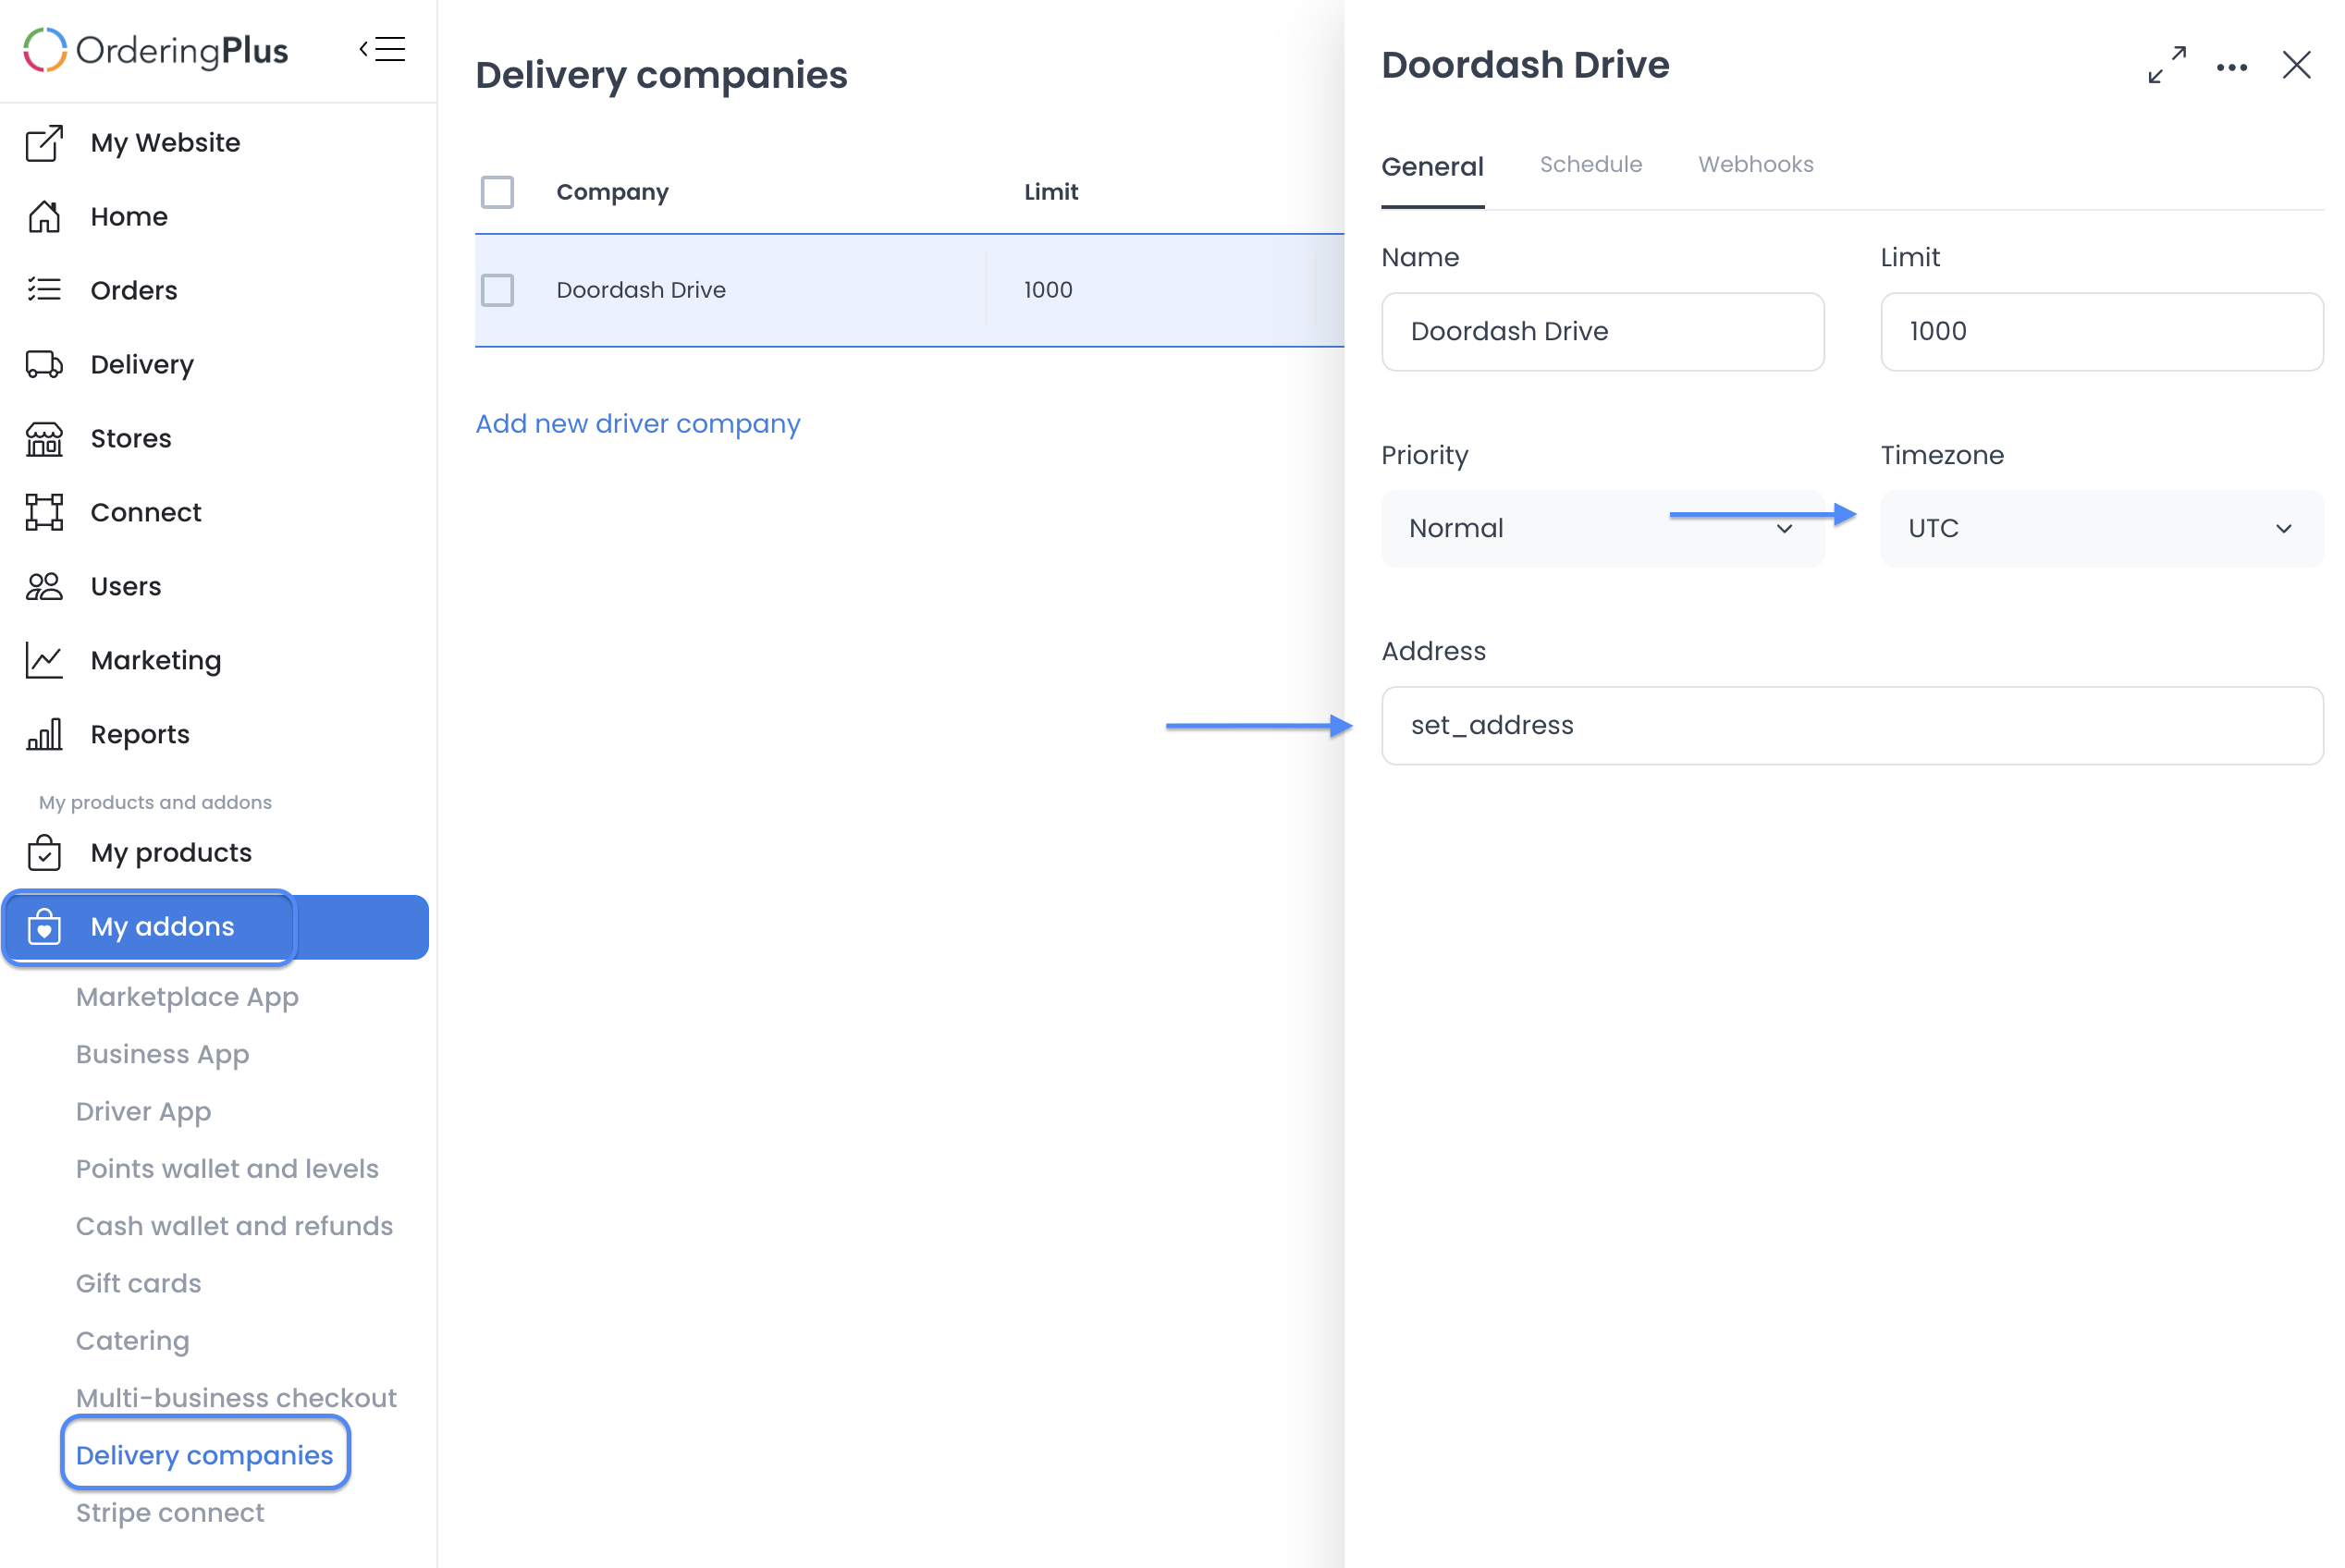Click the 1000 limit cell in table

click(1048, 290)
